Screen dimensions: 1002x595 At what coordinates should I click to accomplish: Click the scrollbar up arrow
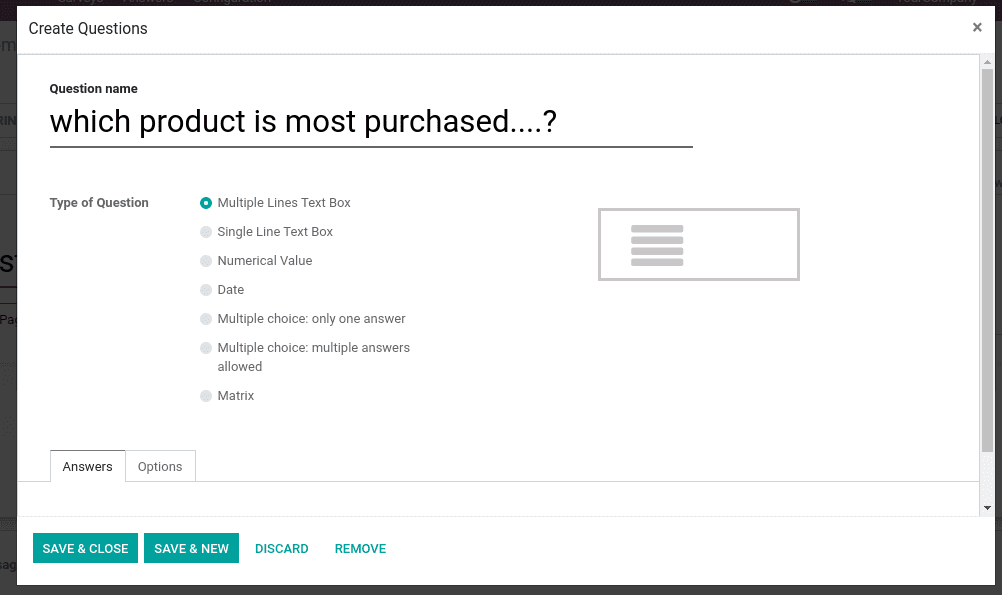point(987,62)
